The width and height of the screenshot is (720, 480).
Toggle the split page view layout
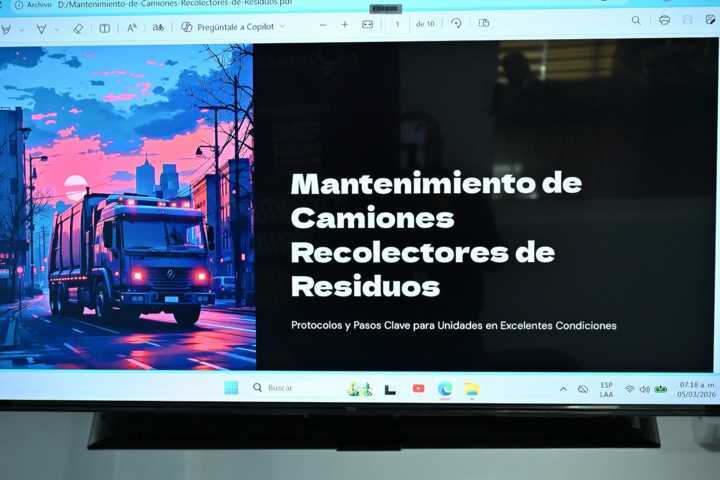coord(105,28)
